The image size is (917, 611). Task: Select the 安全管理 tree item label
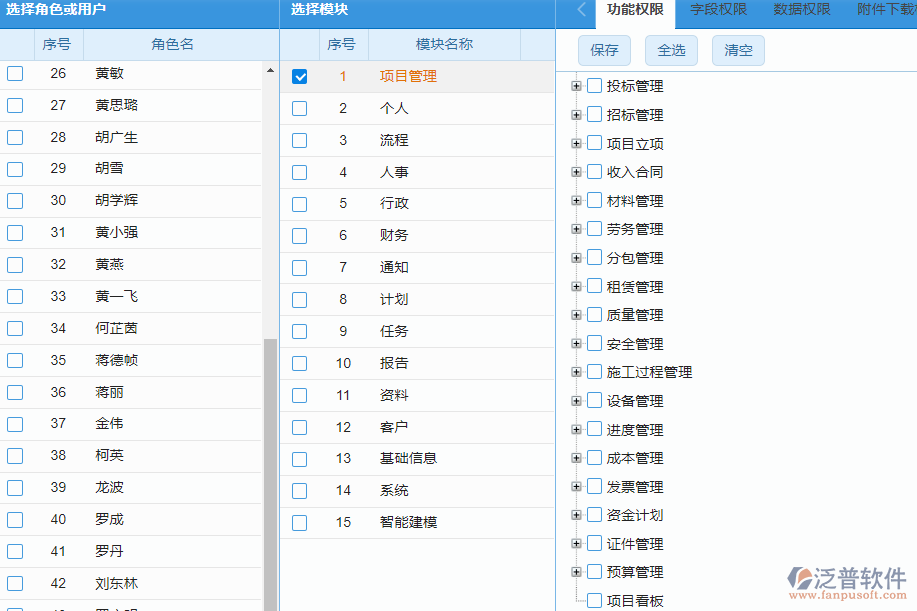(x=635, y=344)
